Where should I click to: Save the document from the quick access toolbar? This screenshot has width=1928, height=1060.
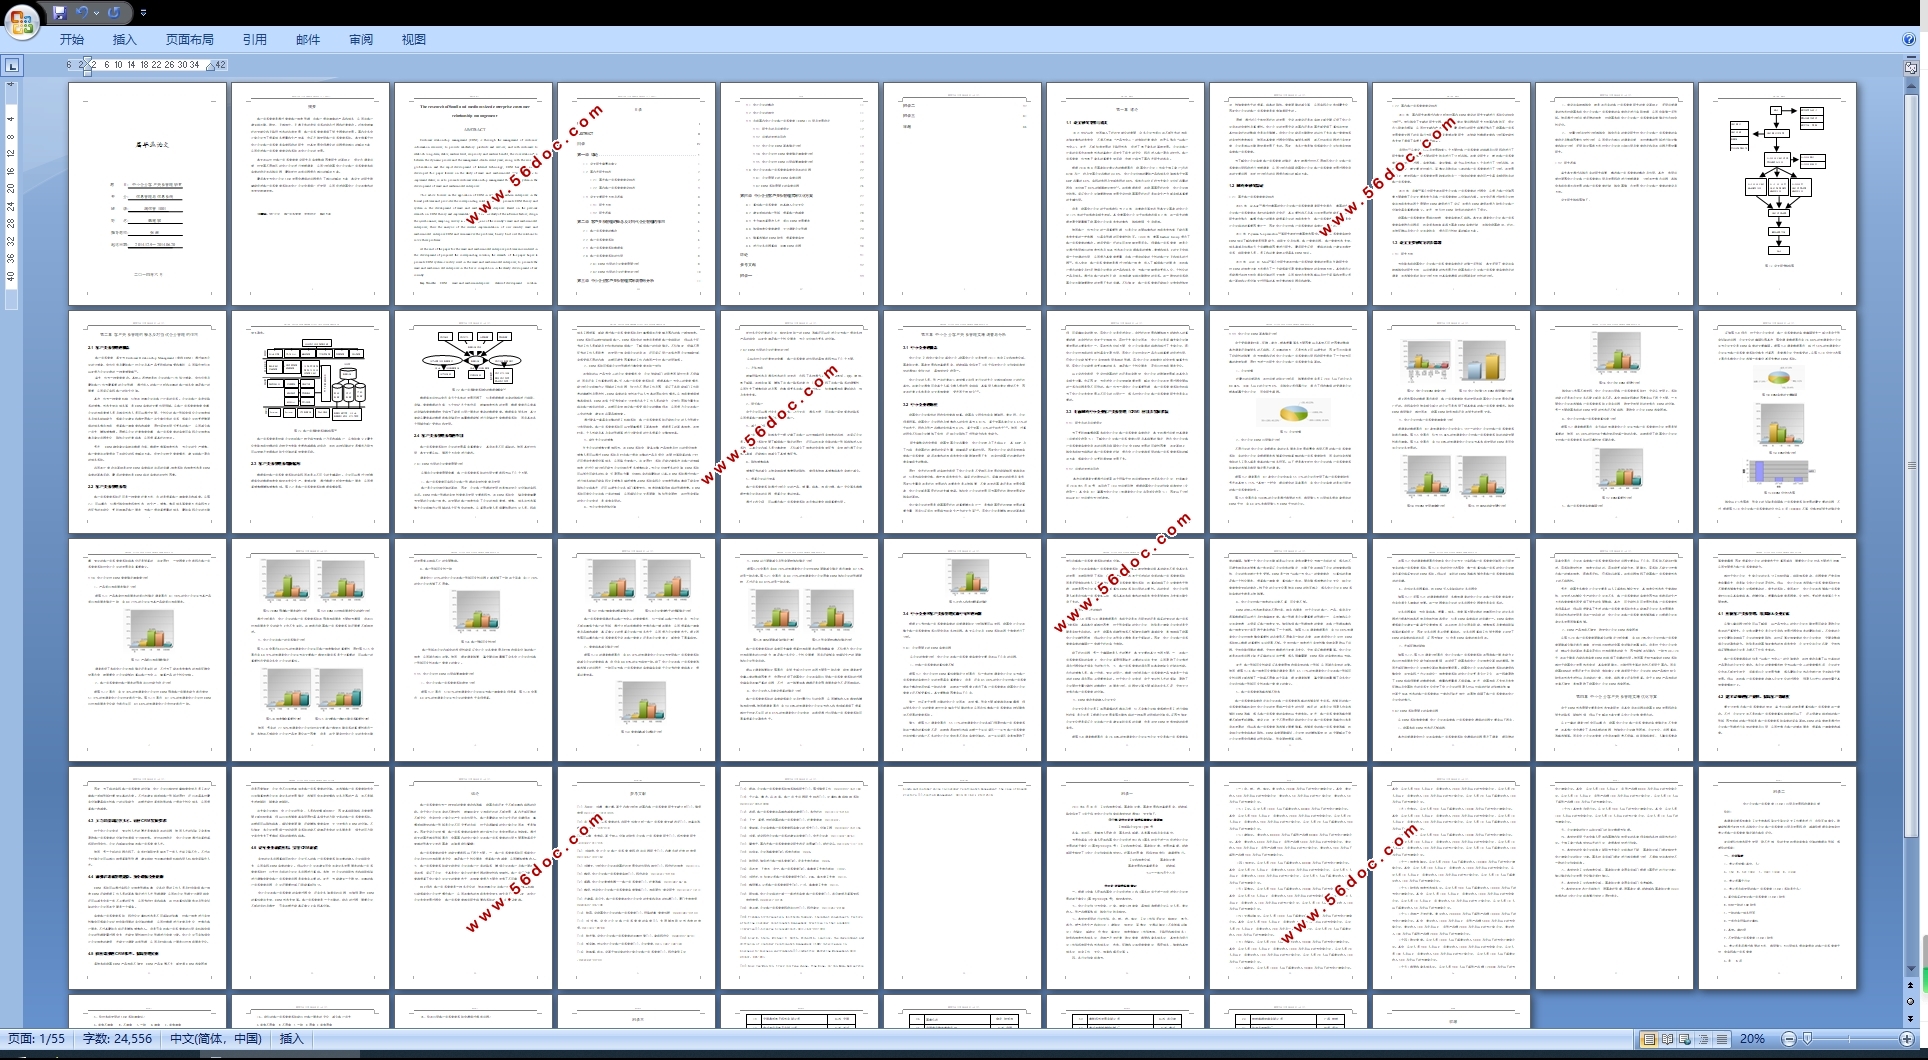point(59,12)
